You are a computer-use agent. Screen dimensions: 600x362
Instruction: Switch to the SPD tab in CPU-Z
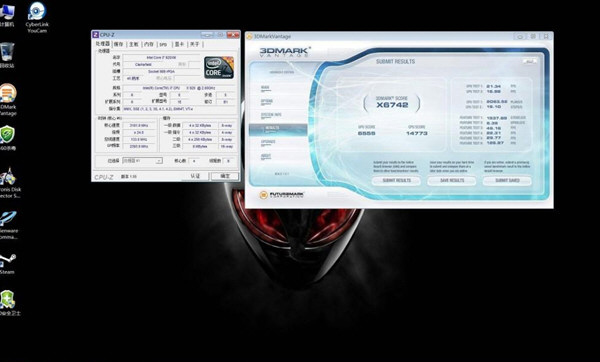(x=163, y=44)
